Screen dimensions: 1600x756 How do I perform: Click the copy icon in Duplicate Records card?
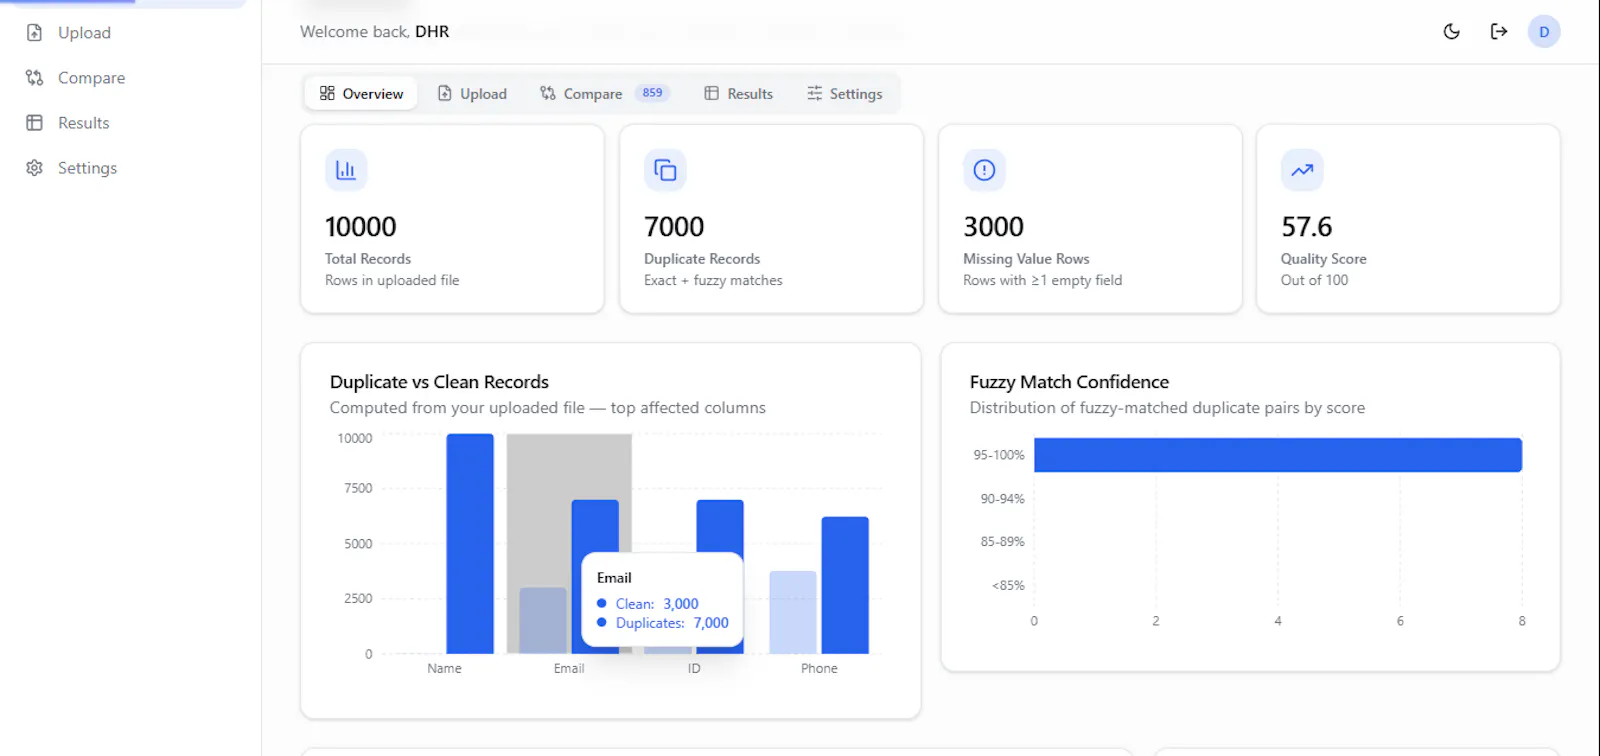(x=665, y=170)
